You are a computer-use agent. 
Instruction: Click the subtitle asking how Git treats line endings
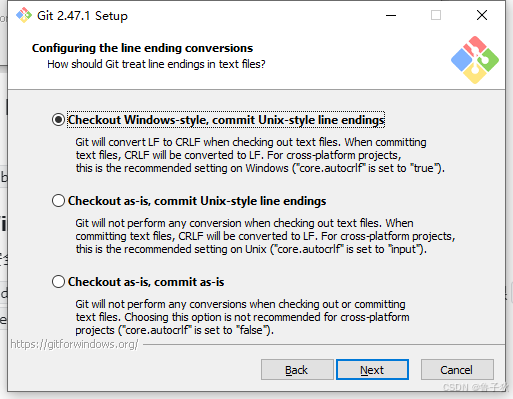click(156, 64)
